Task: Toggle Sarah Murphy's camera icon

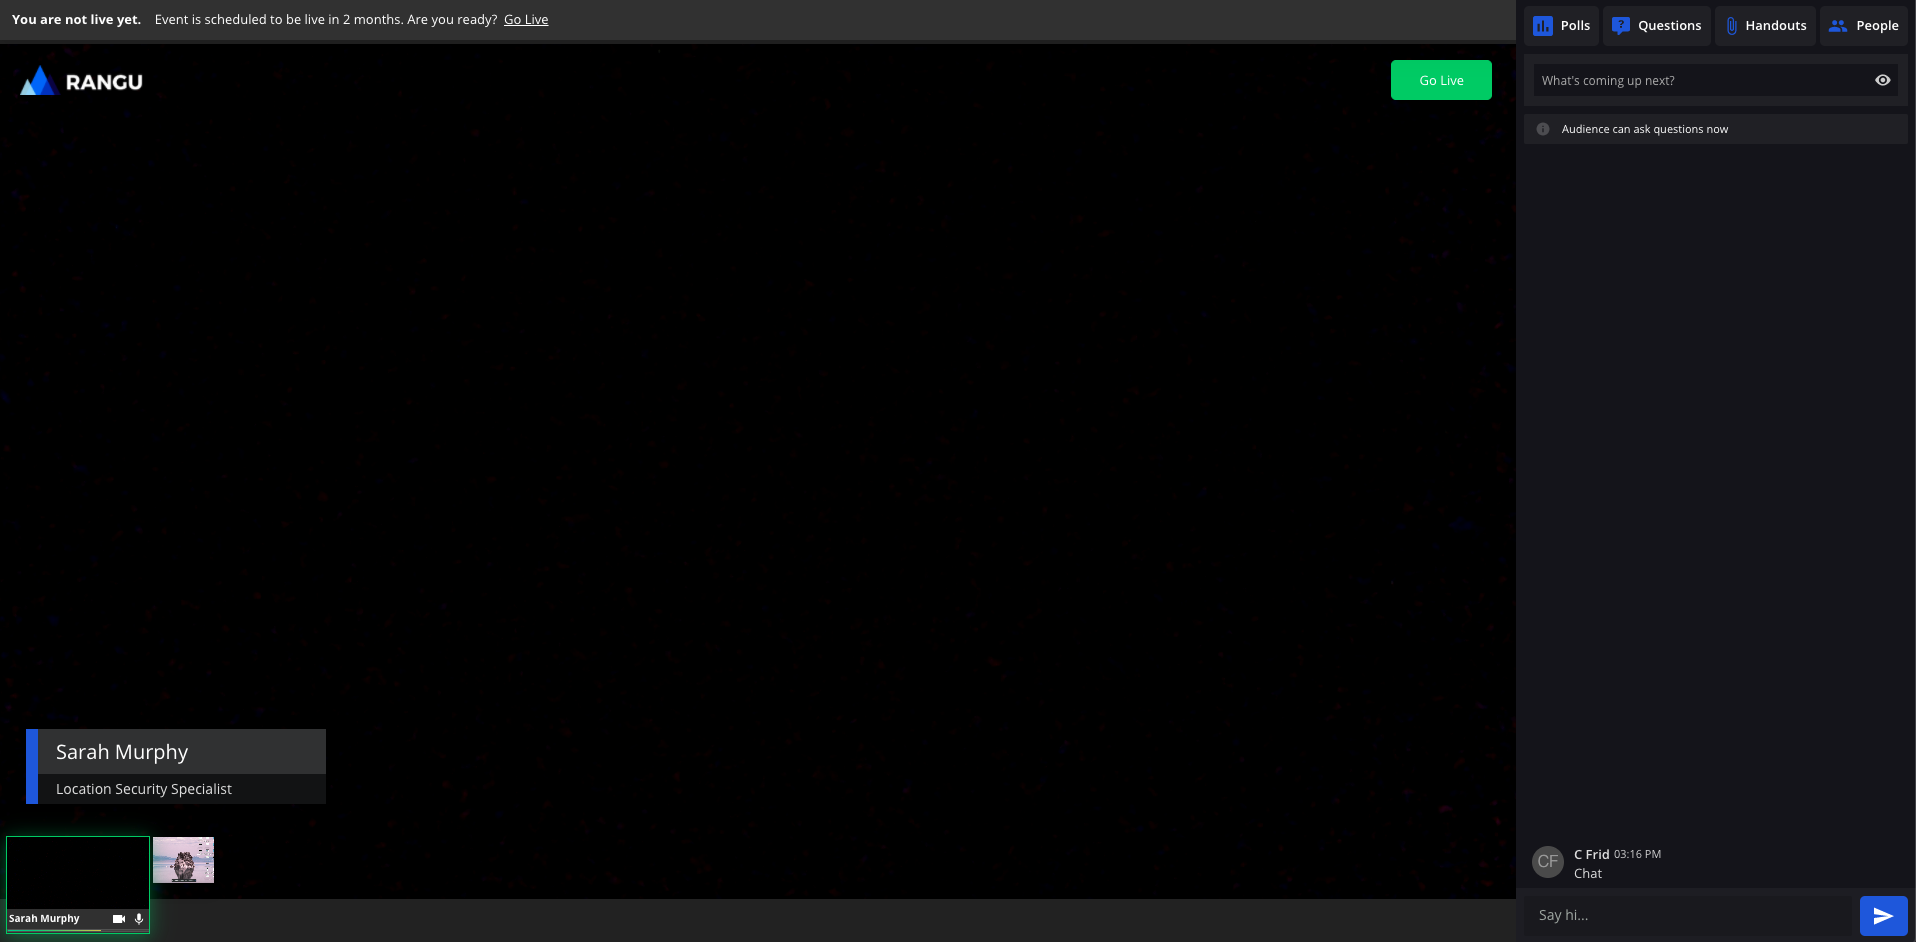Action: point(119,918)
